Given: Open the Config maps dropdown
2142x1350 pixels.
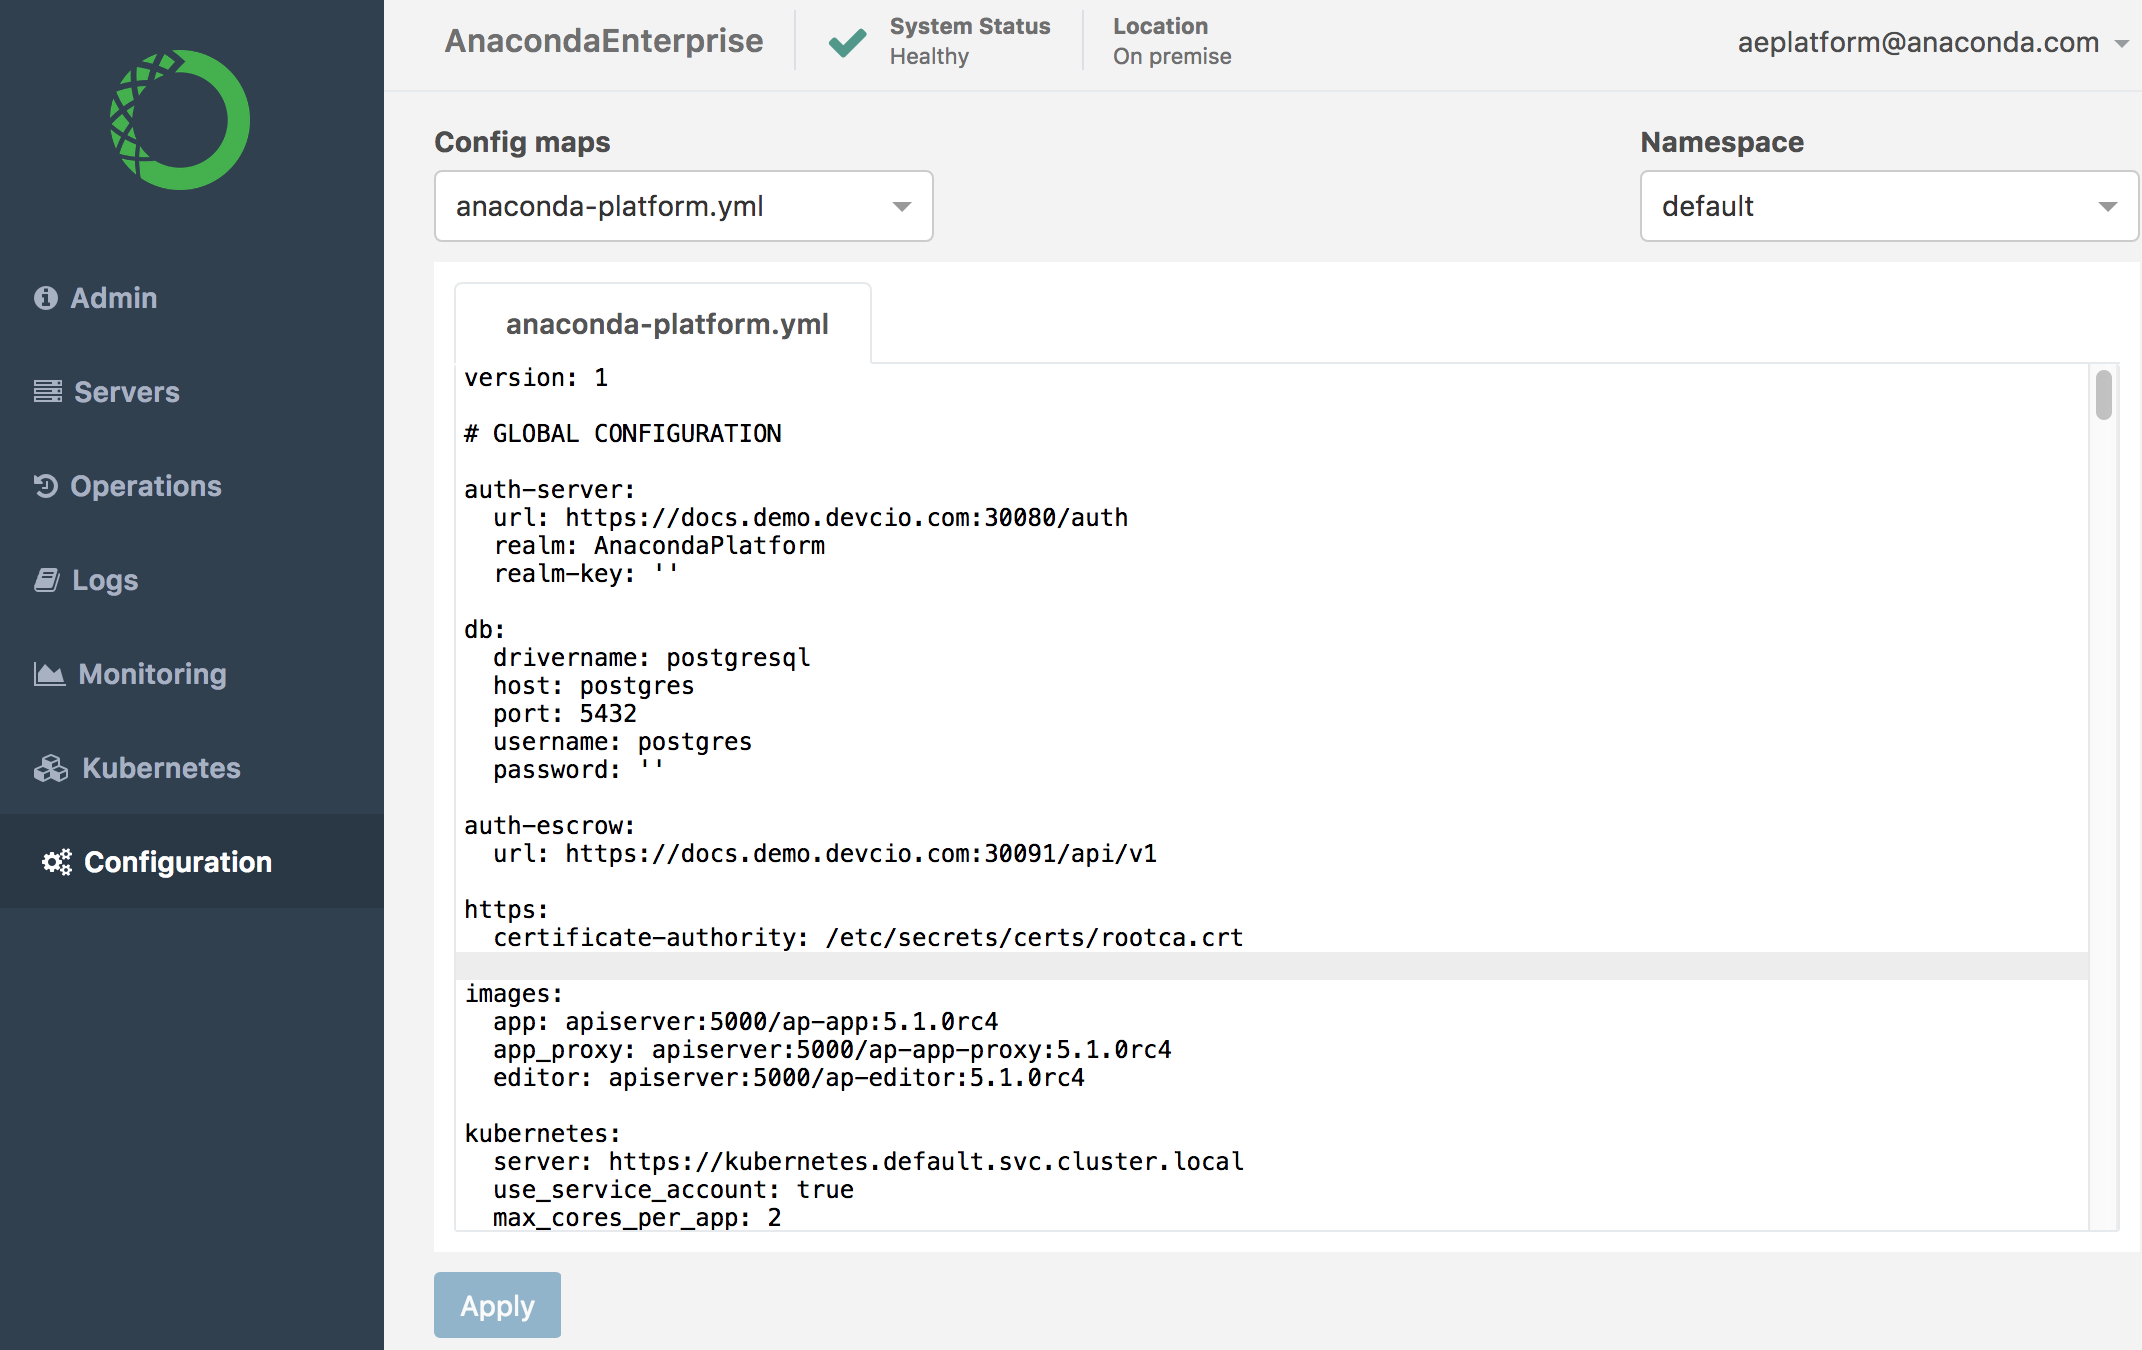Looking at the screenshot, I should 683,206.
